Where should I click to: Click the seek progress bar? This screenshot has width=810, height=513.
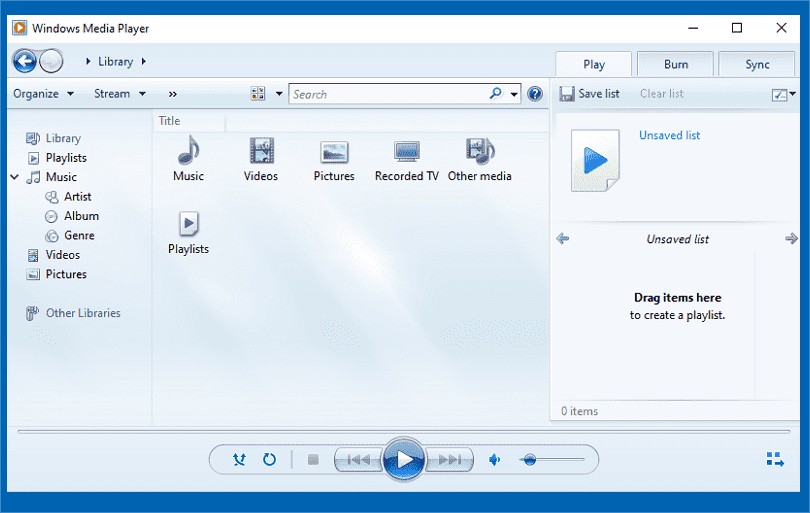point(403,432)
